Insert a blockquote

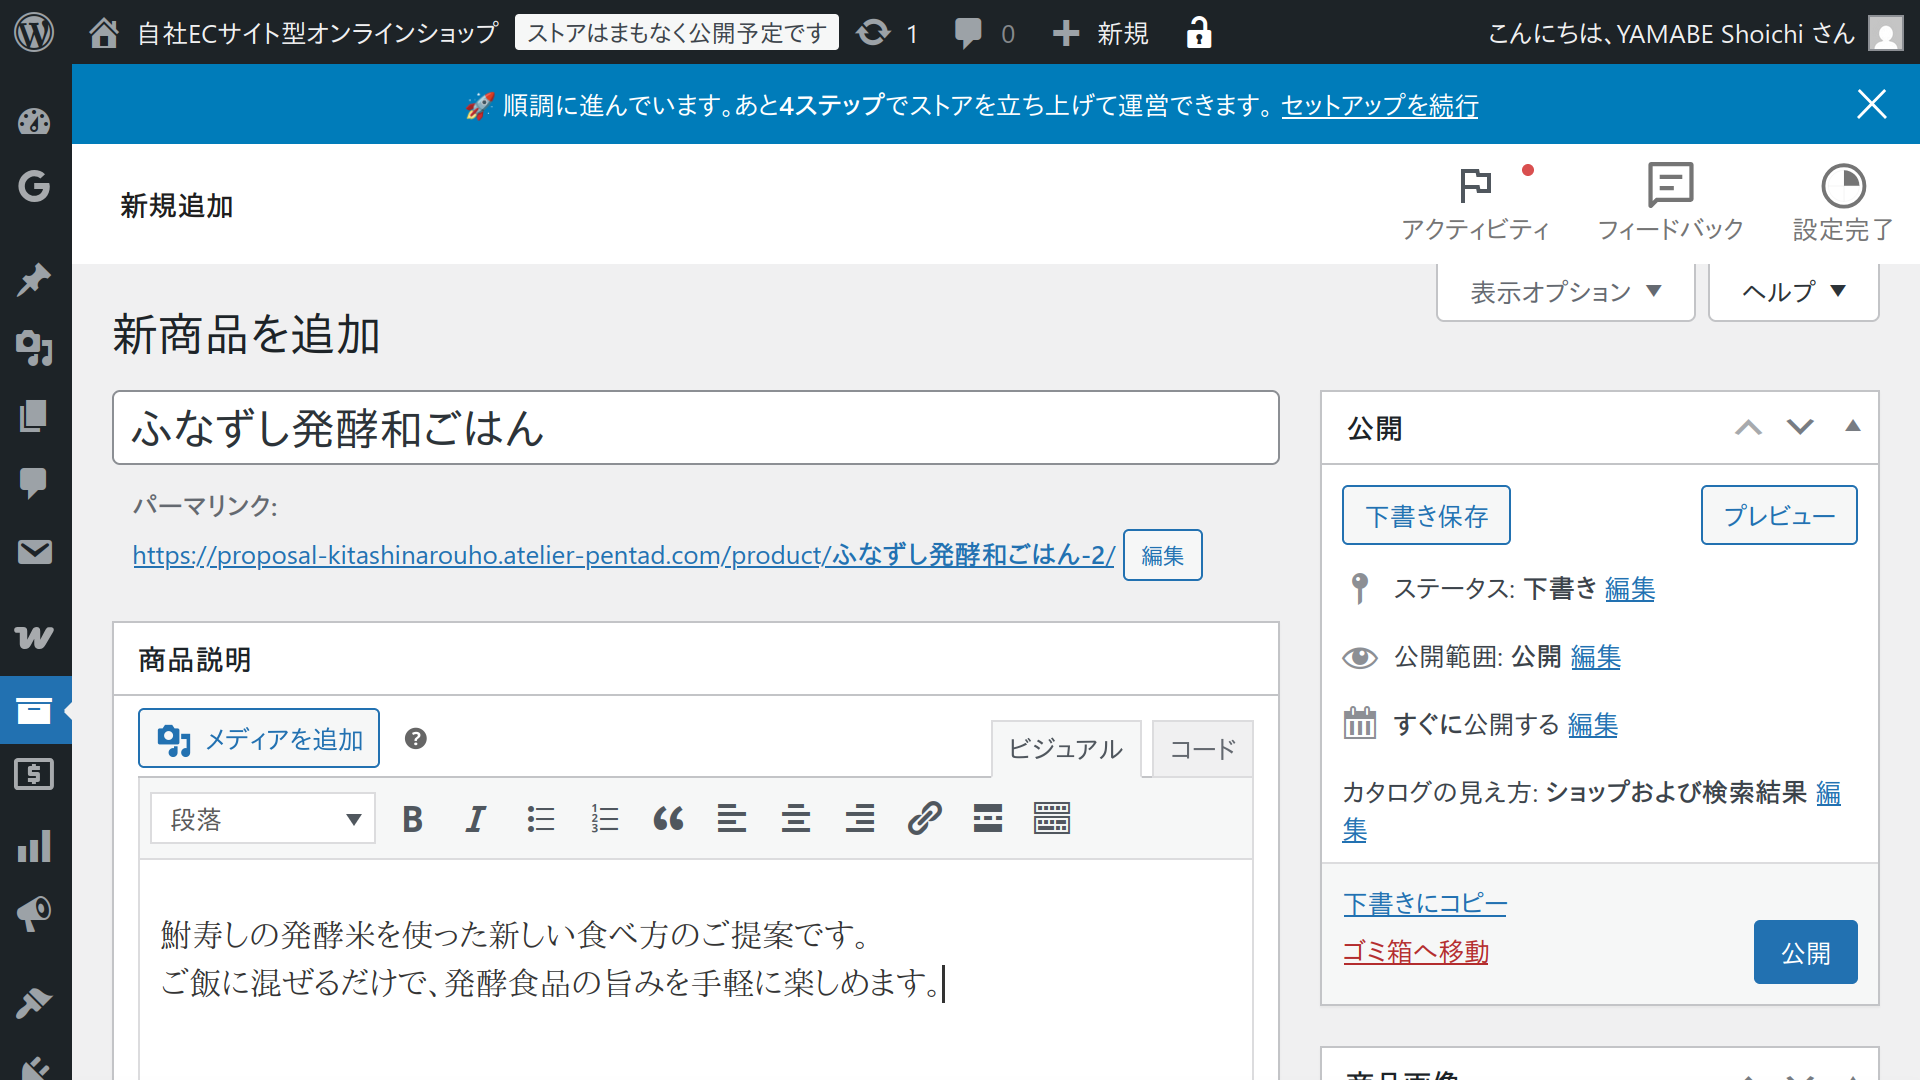668,818
